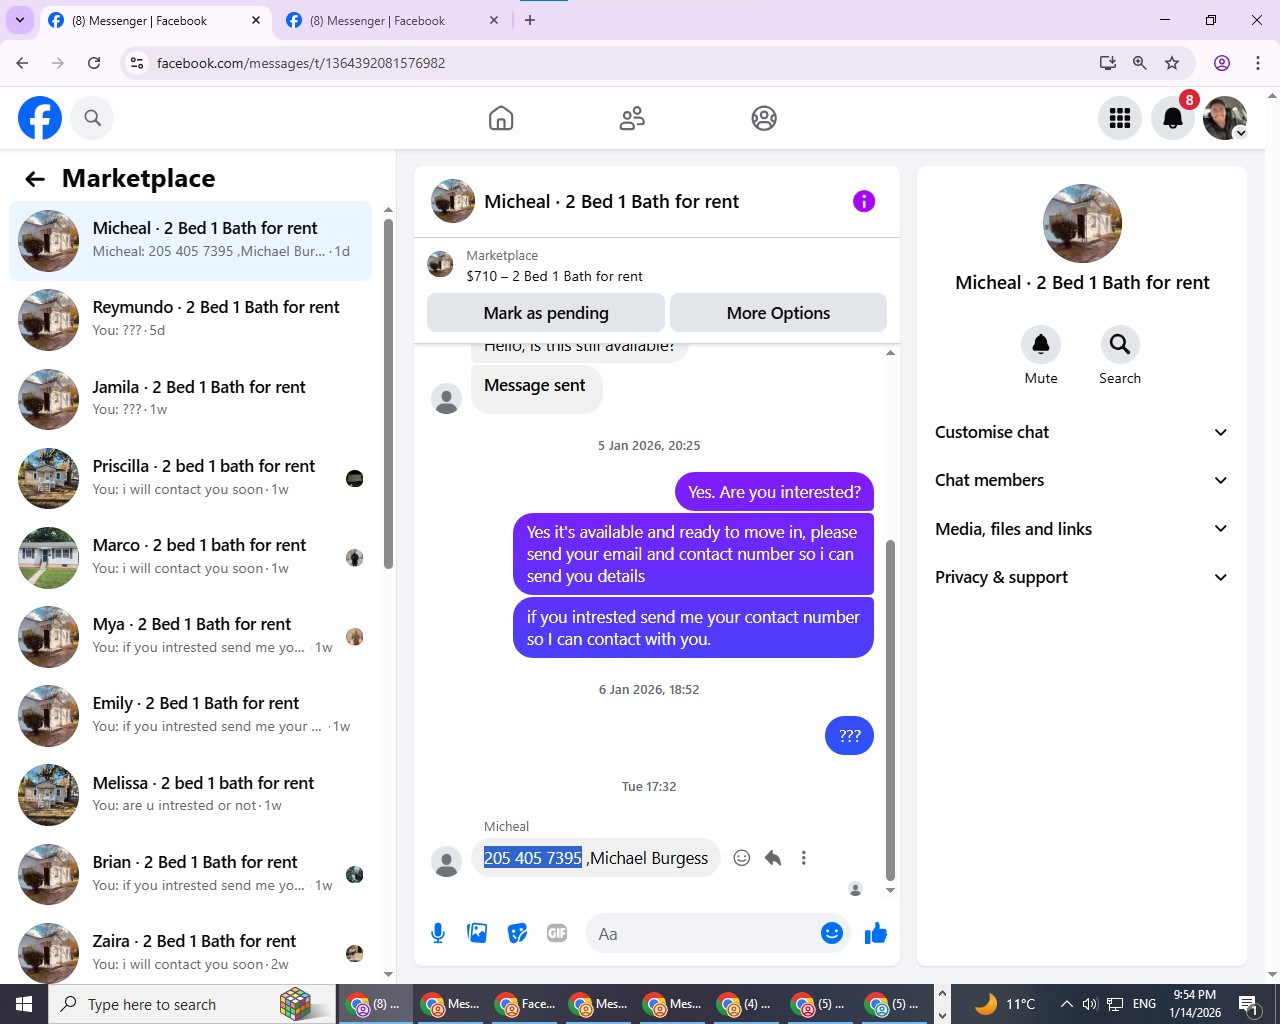Image resolution: width=1280 pixels, height=1024 pixels.
Task: Go to the Home feed icon
Action: pos(501,118)
